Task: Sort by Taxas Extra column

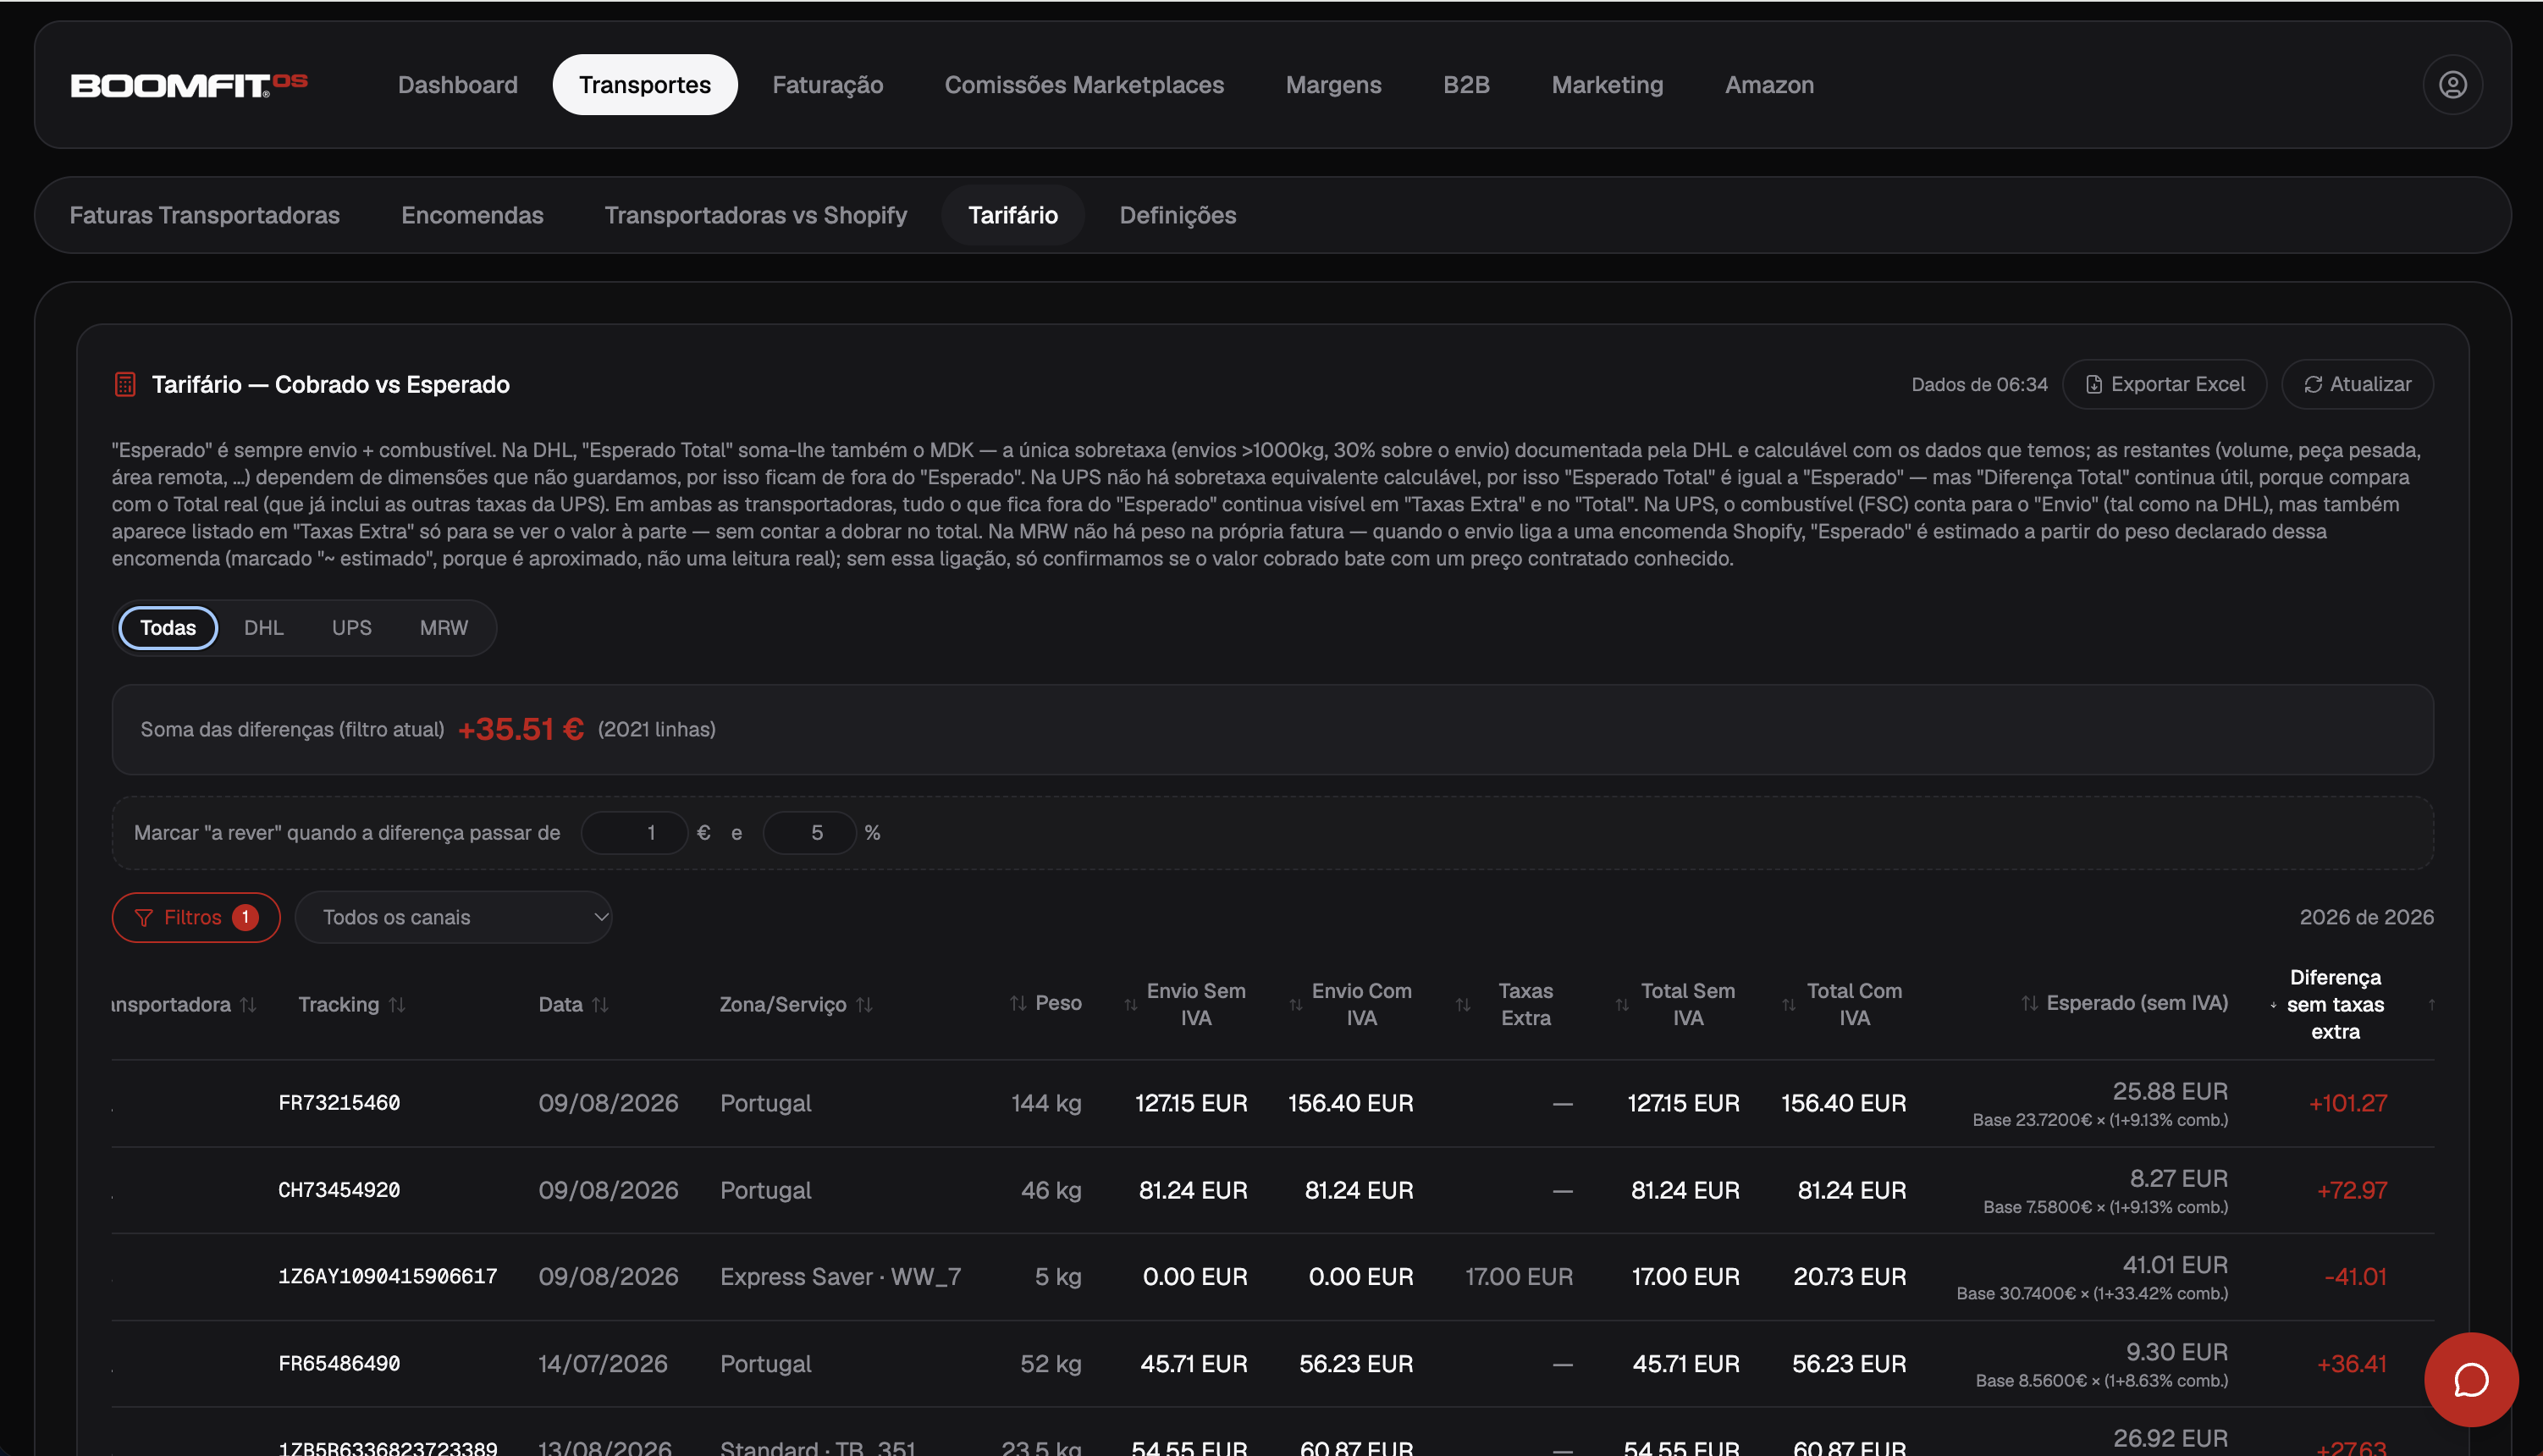Action: tap(1463, 1004)
